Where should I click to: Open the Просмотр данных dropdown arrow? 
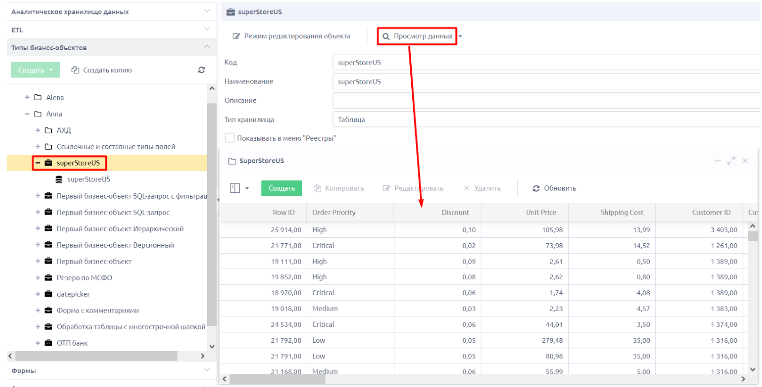(461, 36)
